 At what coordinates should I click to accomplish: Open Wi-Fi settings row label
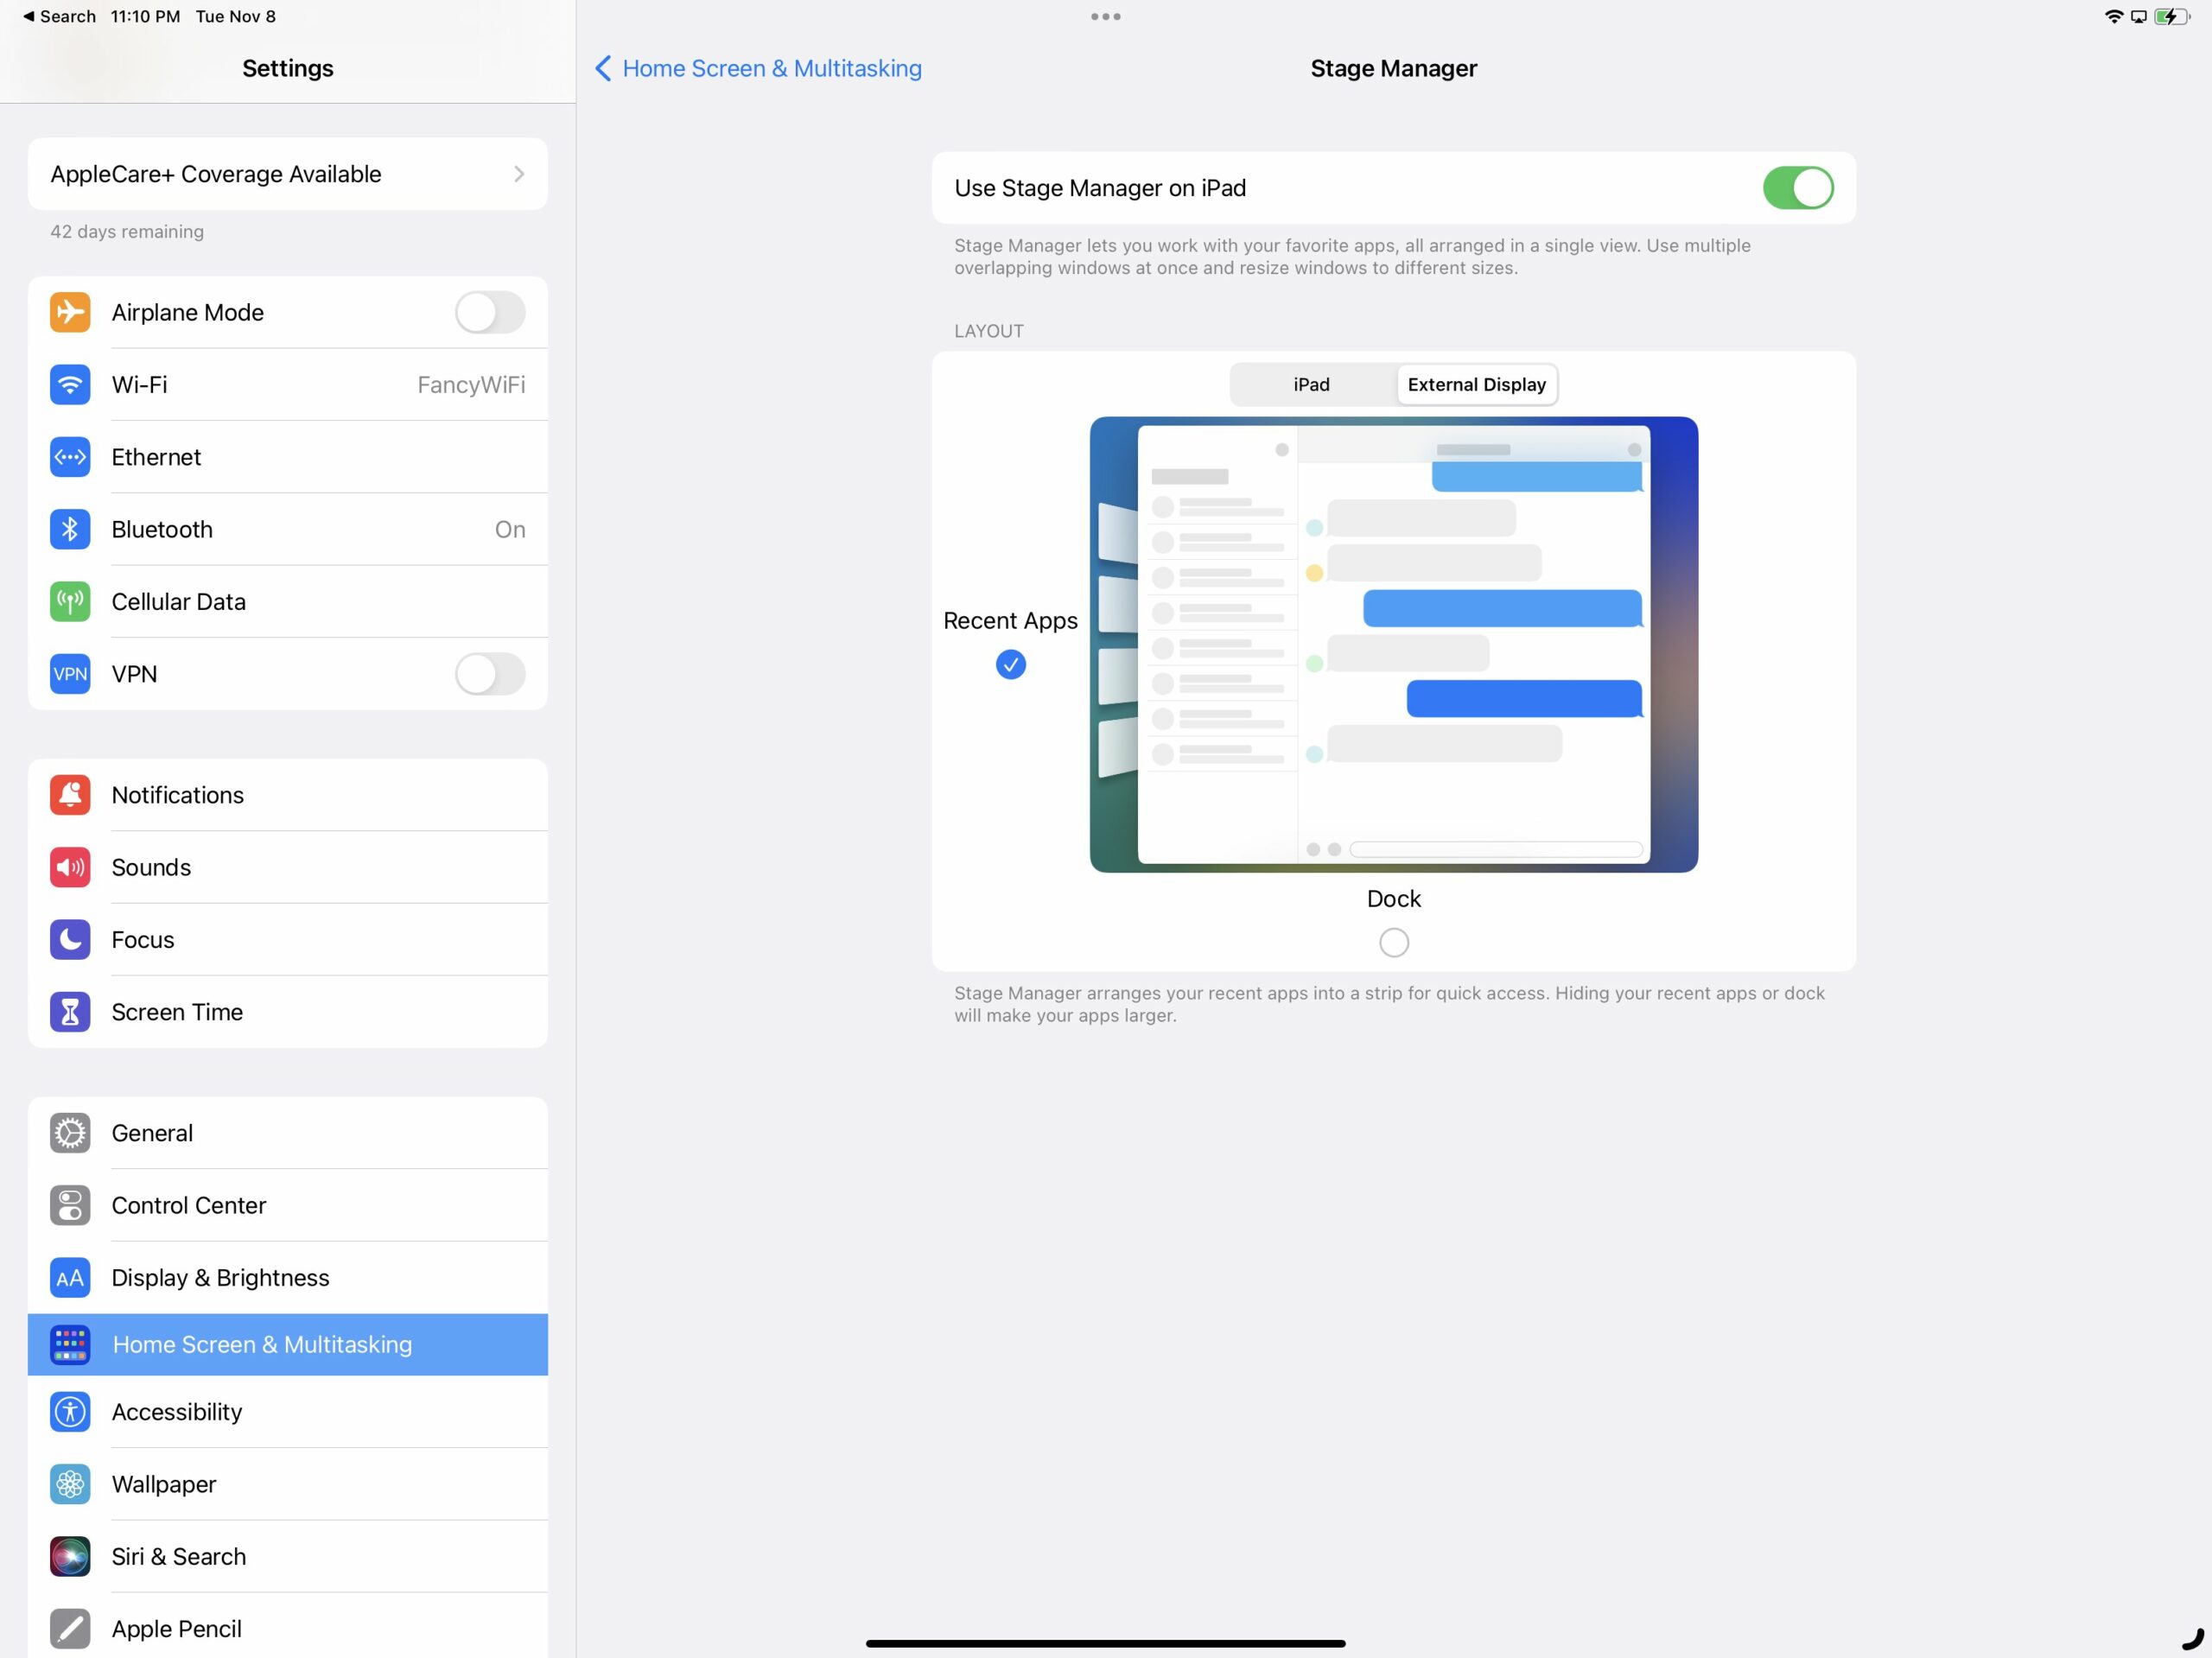[140, 385]
